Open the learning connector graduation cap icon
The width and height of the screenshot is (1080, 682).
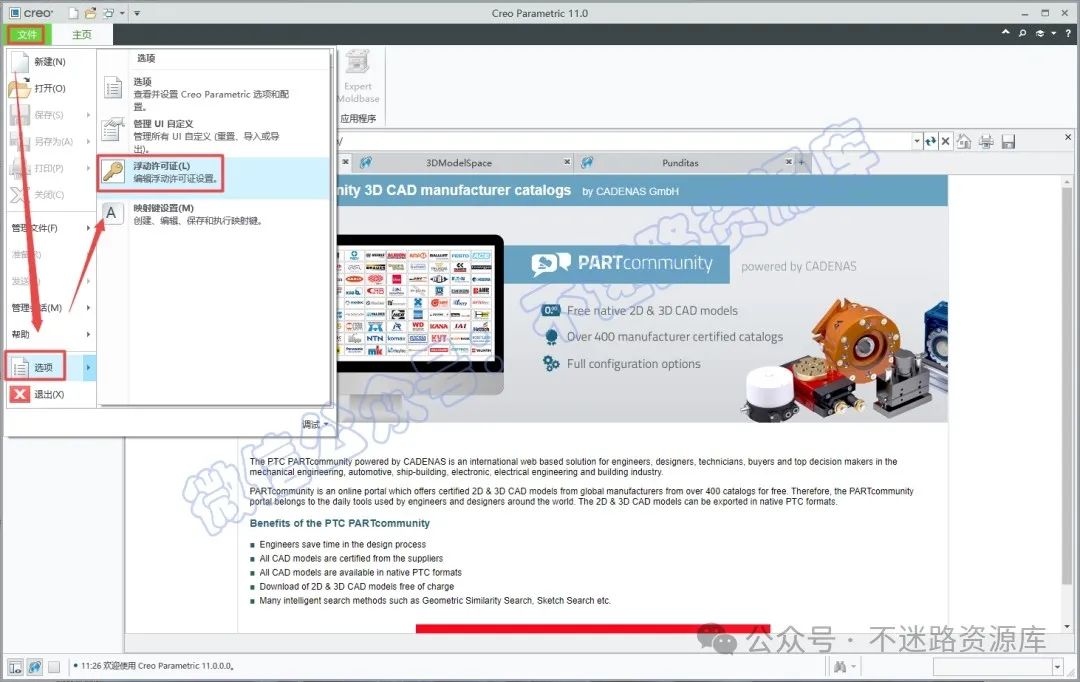(1040, 33)
